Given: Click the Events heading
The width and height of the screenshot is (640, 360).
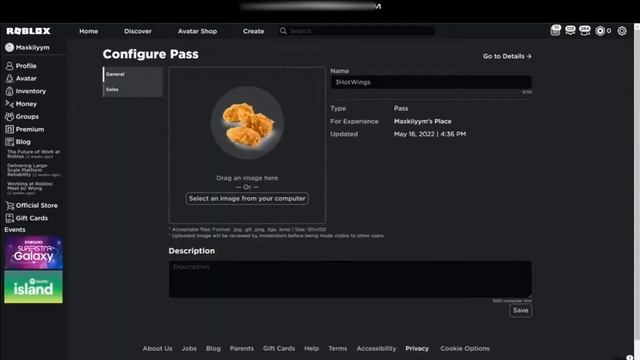Looking at the screenshot, I should tap(15, 230).
